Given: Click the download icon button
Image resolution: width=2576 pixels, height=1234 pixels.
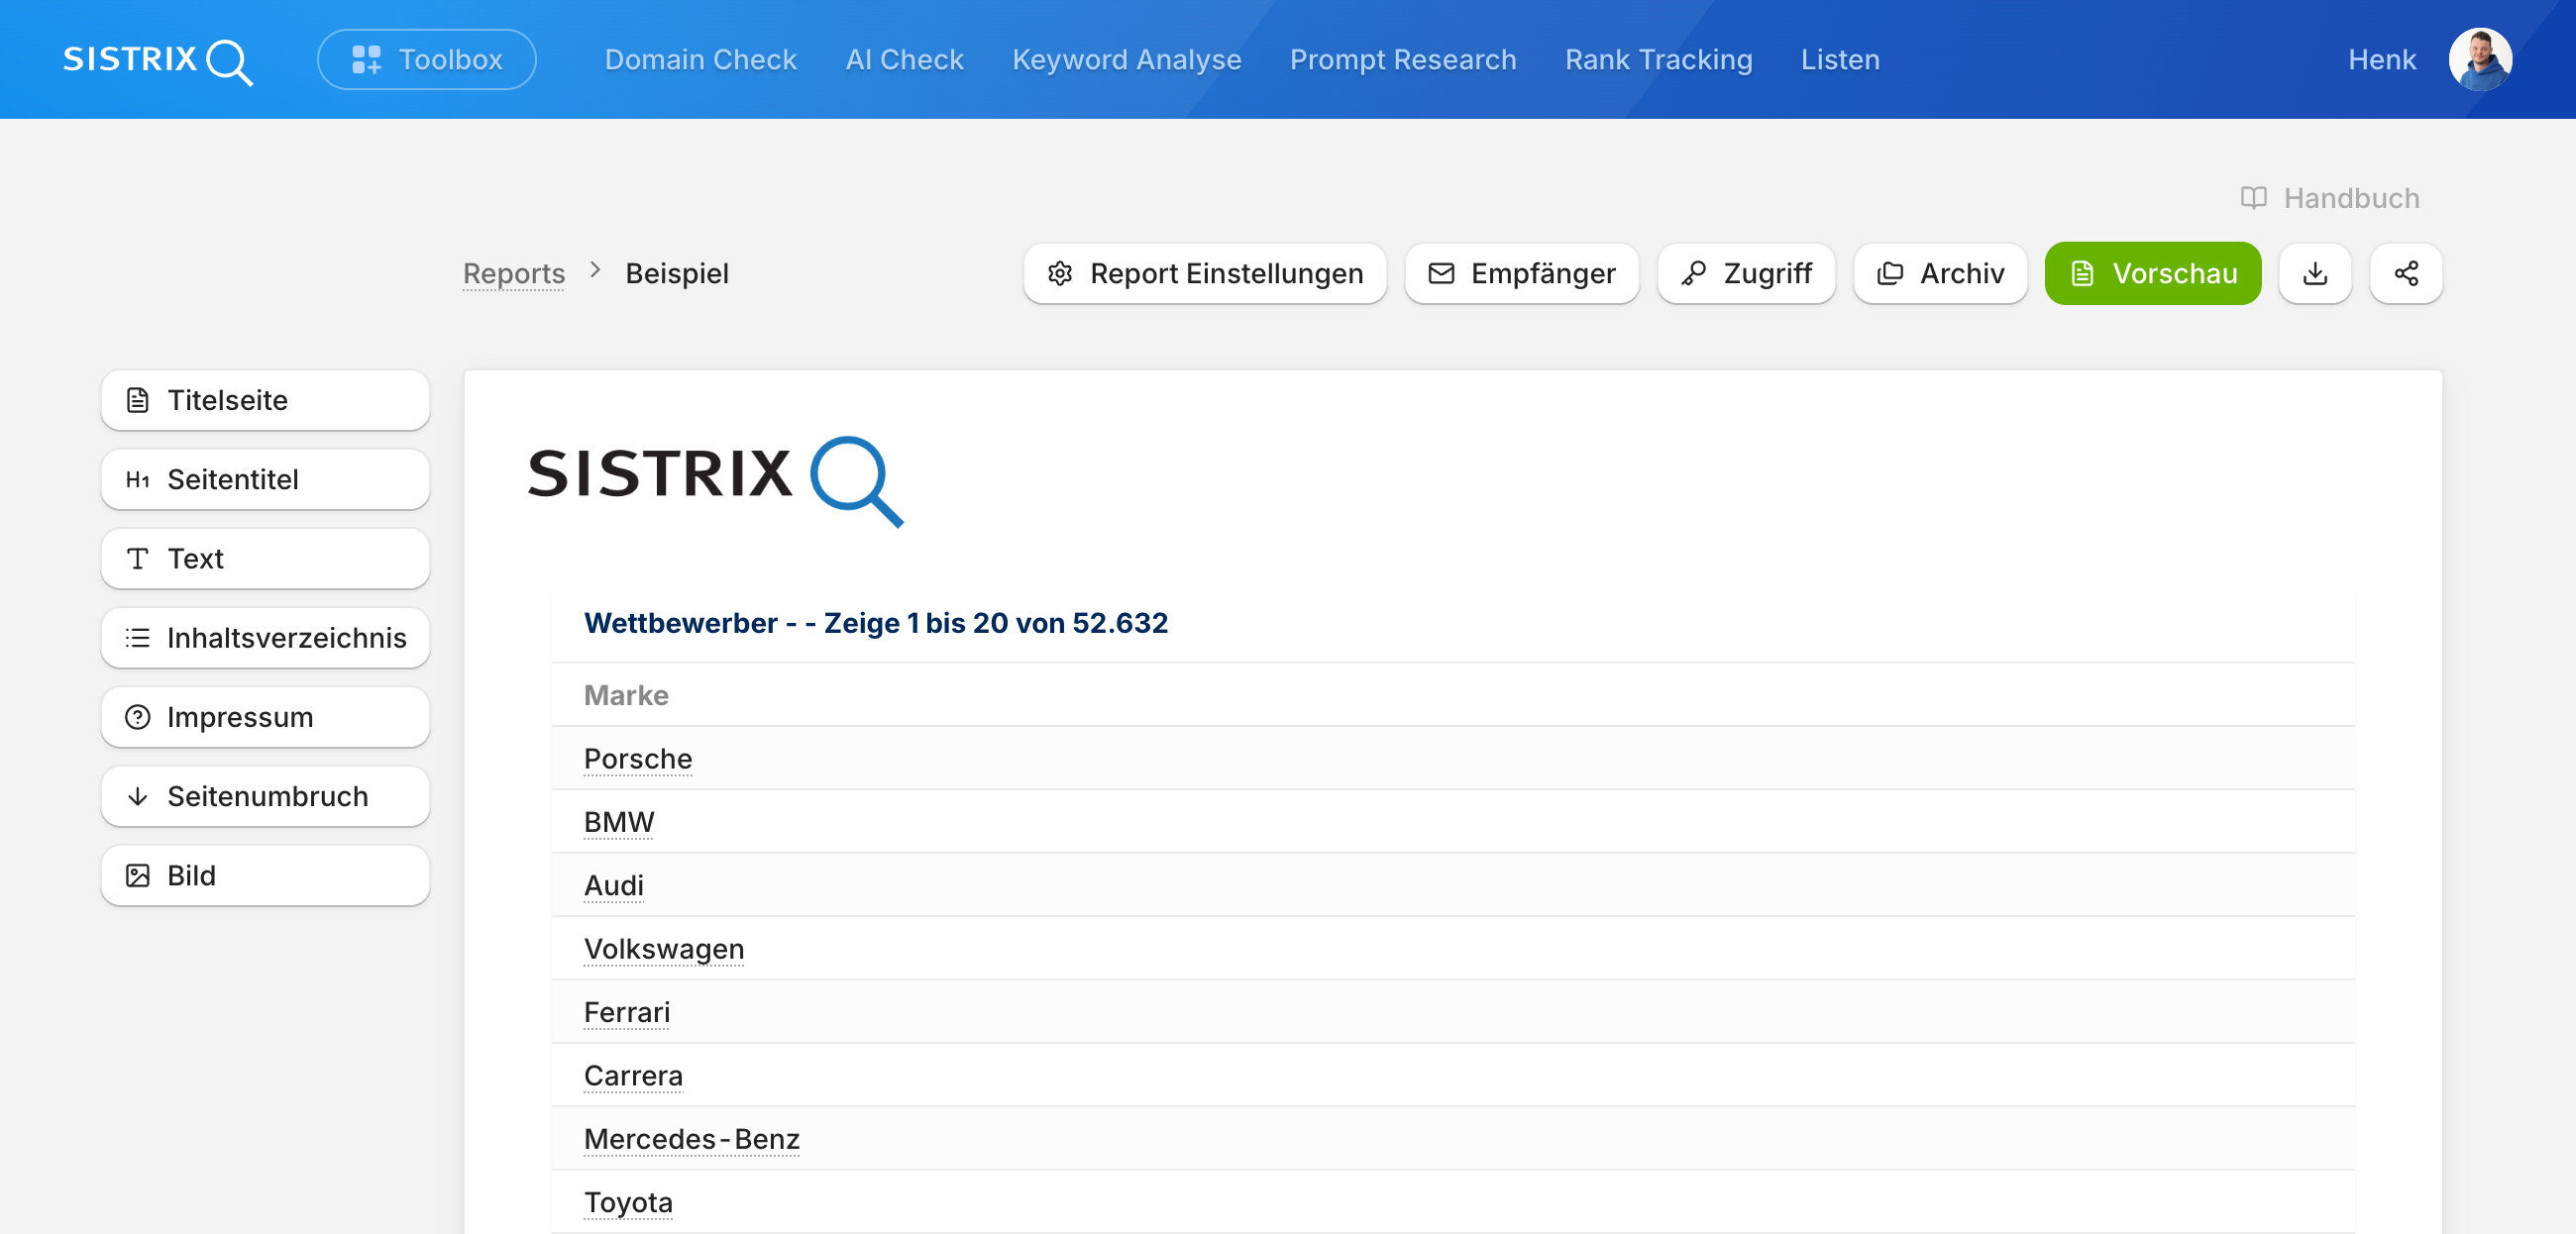Looking at the screenshot, I should click(x=2315, y=273).
